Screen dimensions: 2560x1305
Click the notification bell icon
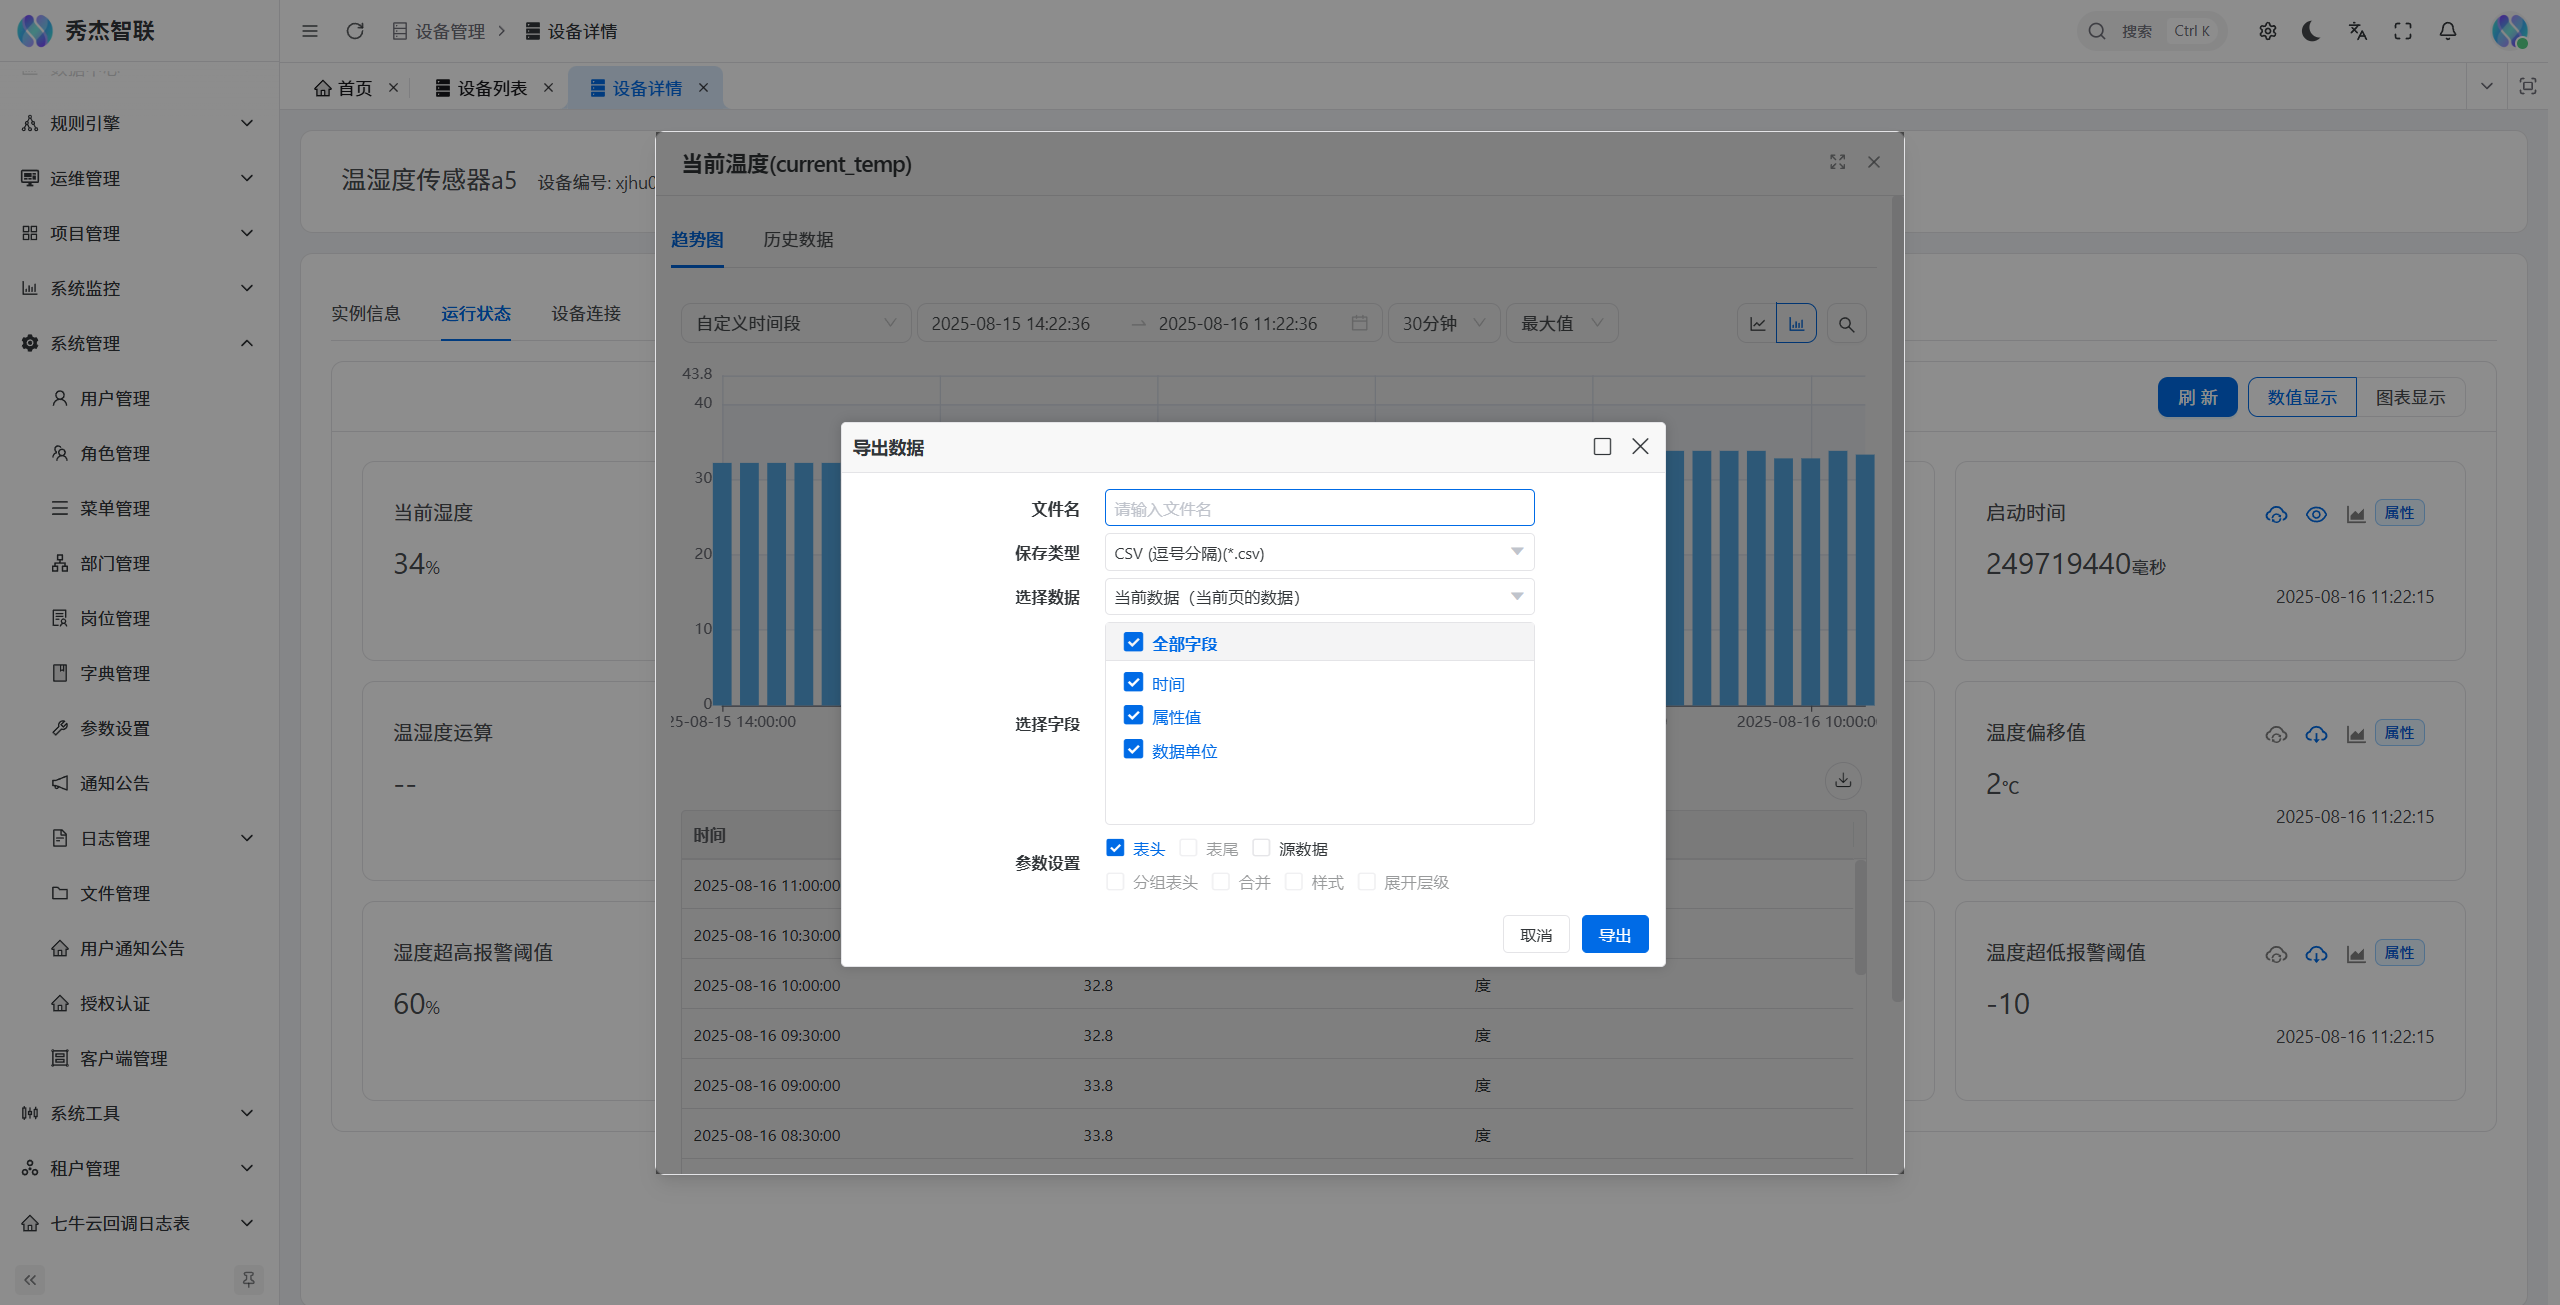coord(2447,31)
